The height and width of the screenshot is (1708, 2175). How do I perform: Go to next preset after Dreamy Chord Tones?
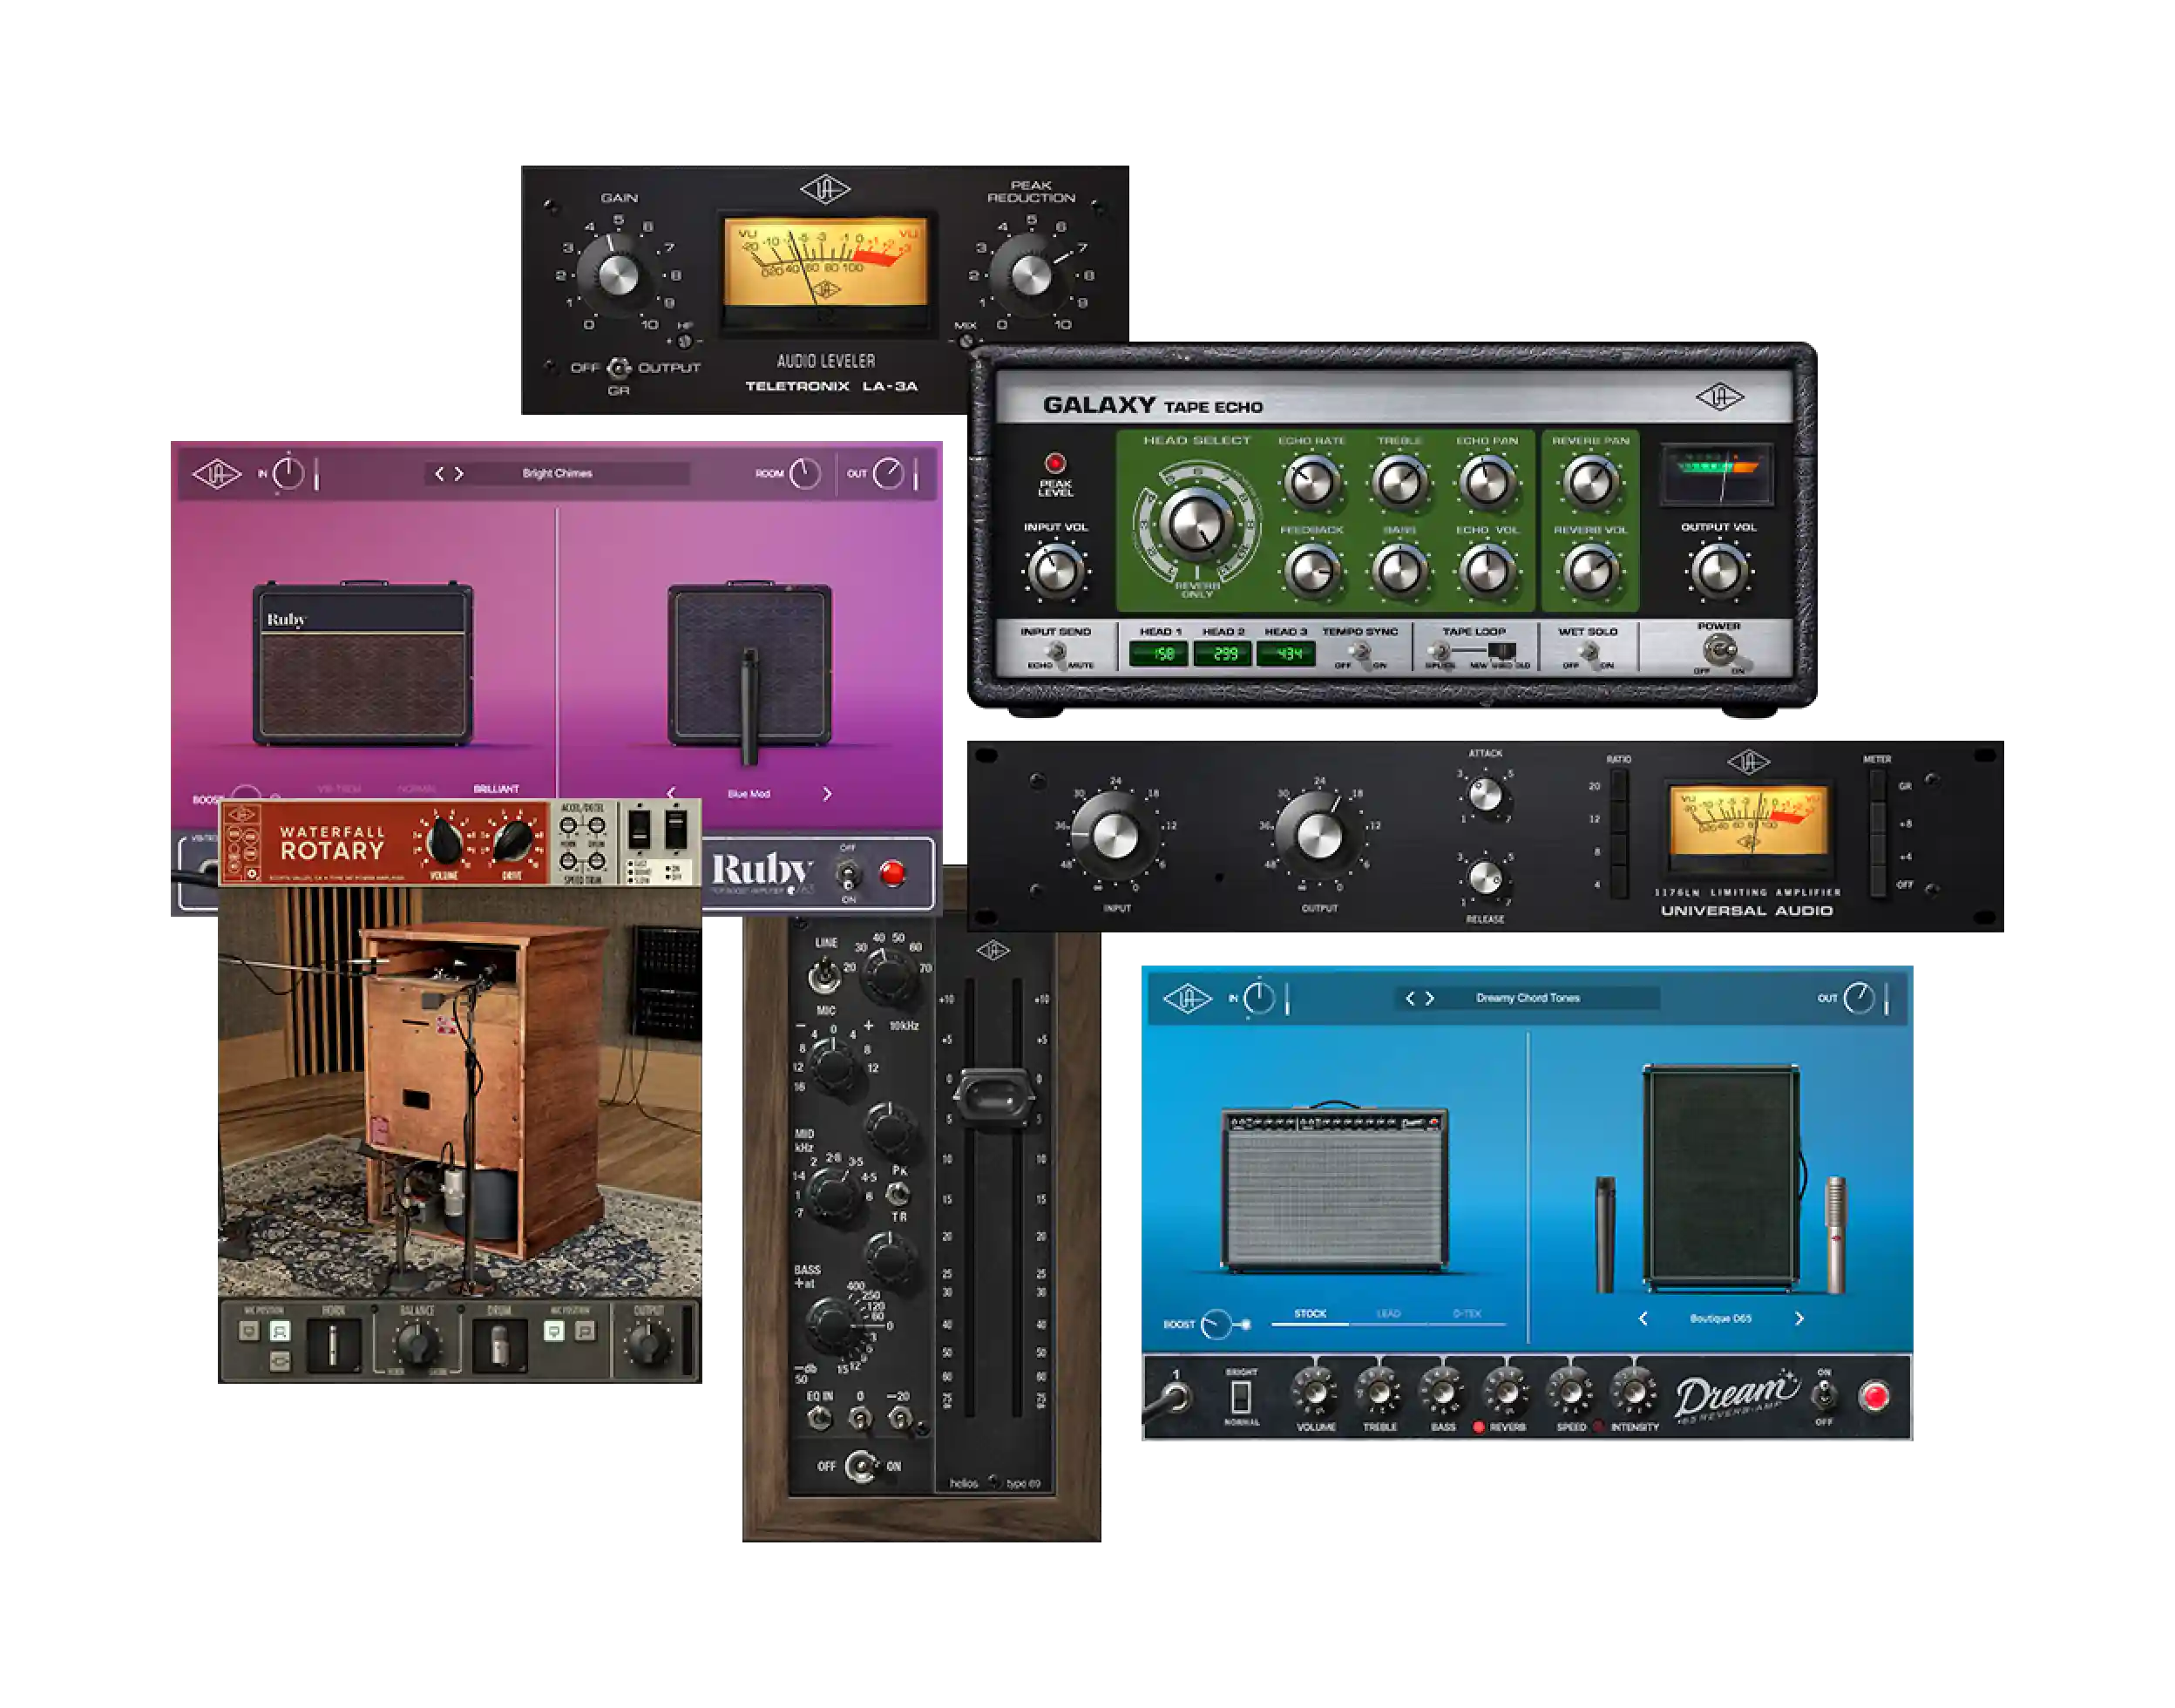tap(1430, 998)
